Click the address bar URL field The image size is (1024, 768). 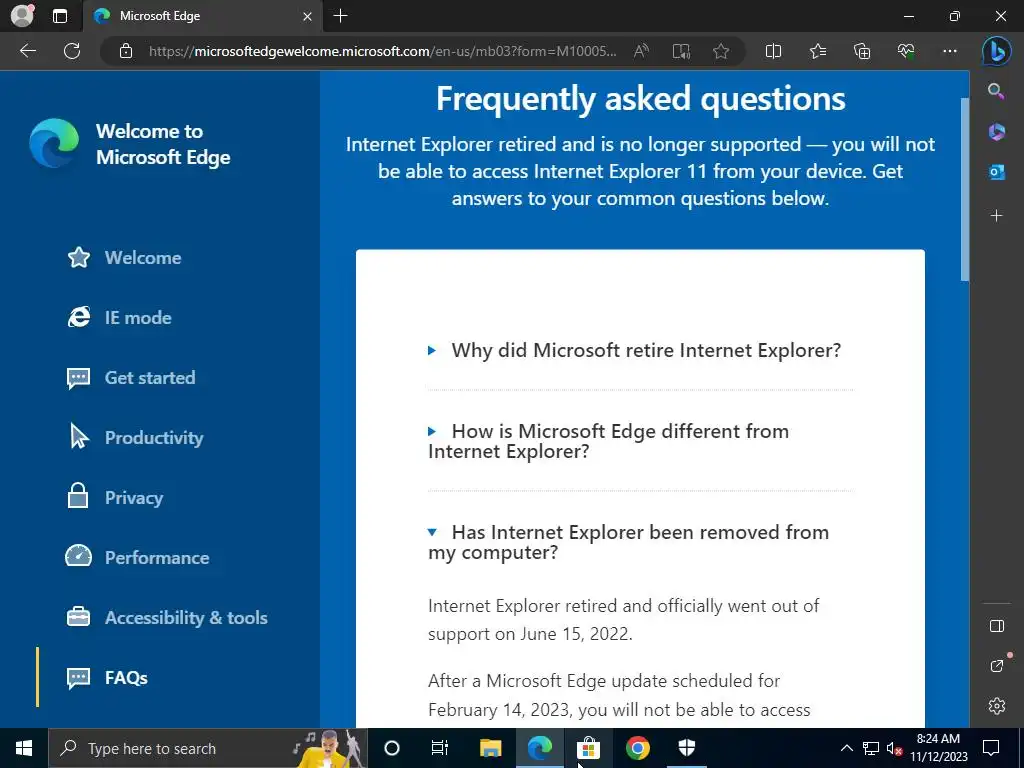coord(382,51)
